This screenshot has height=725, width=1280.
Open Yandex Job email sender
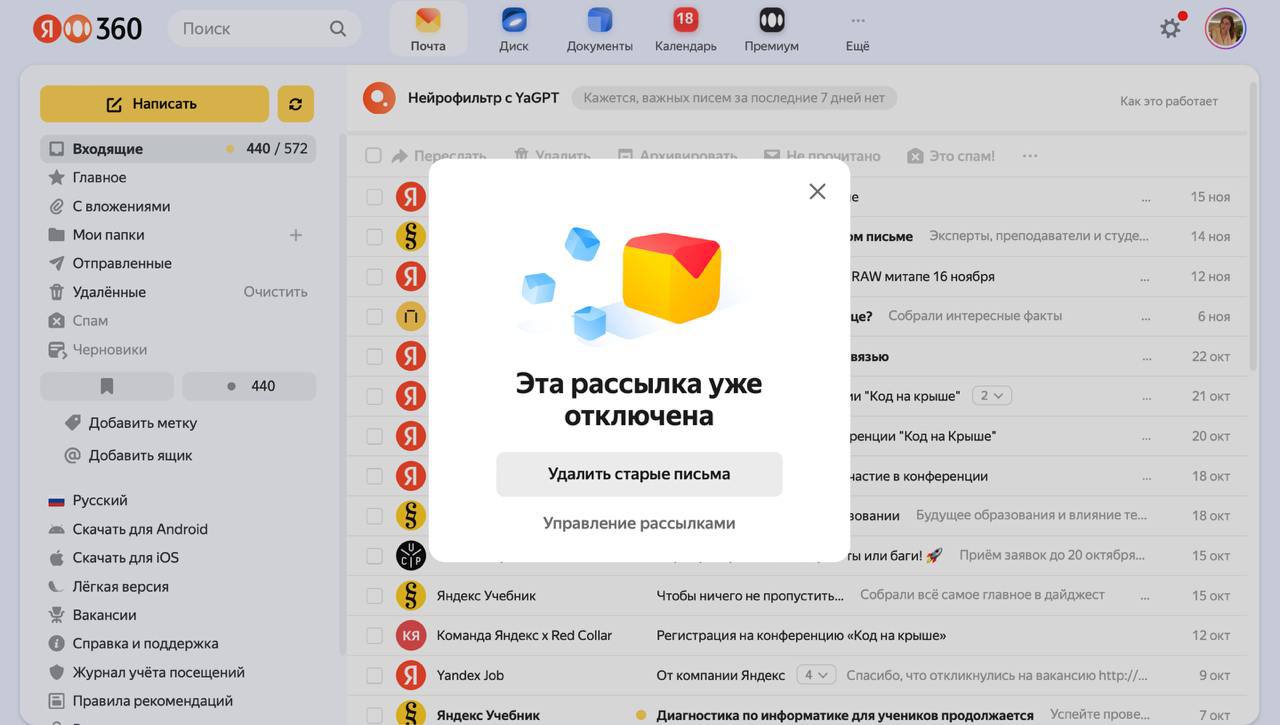point(470,675)
